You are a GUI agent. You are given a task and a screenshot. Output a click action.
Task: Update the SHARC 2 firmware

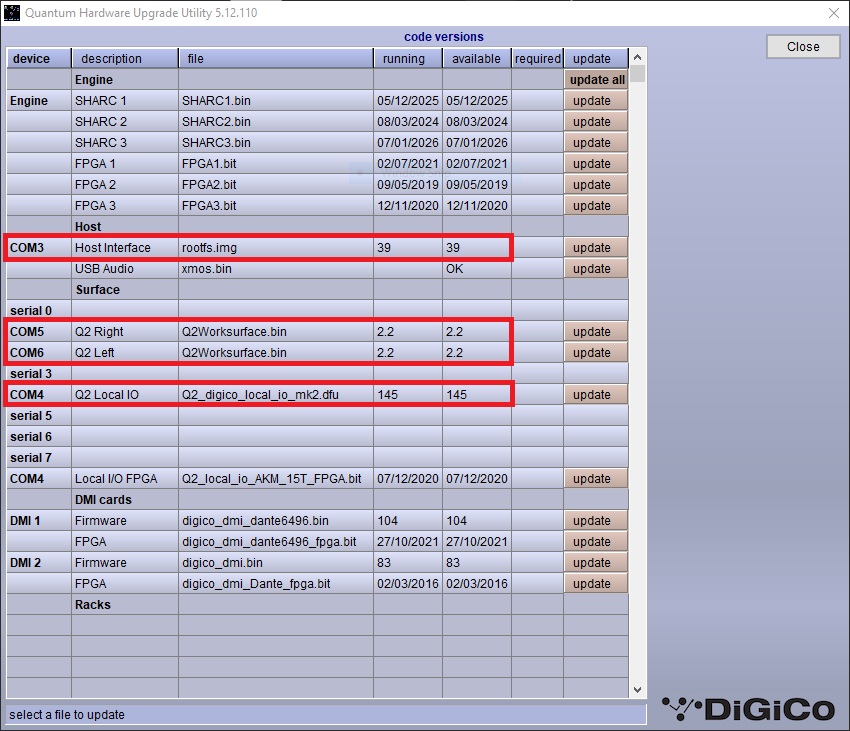(596, 121)
